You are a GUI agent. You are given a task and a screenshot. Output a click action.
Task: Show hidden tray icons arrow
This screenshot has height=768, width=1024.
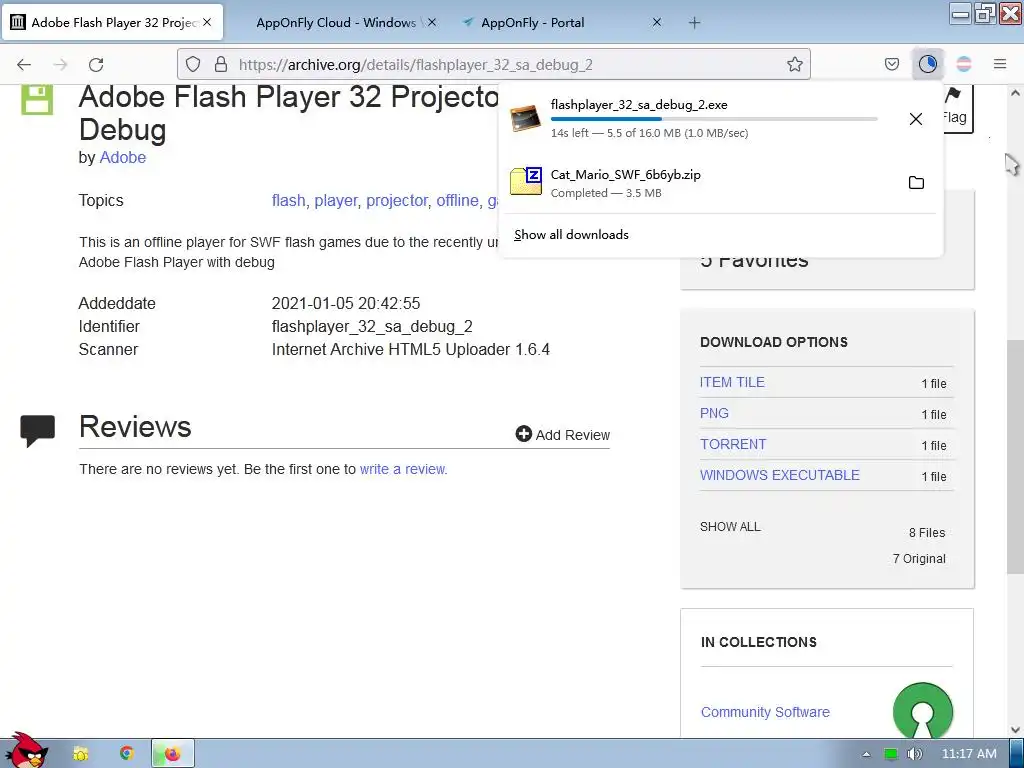(866, 754)
